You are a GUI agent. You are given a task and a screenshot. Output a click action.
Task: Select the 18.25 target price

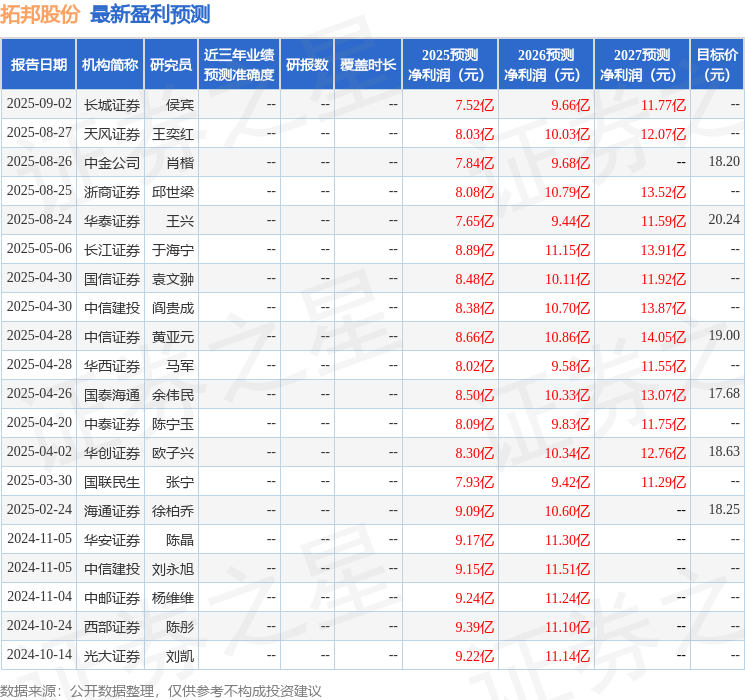(x=724, y=509)
